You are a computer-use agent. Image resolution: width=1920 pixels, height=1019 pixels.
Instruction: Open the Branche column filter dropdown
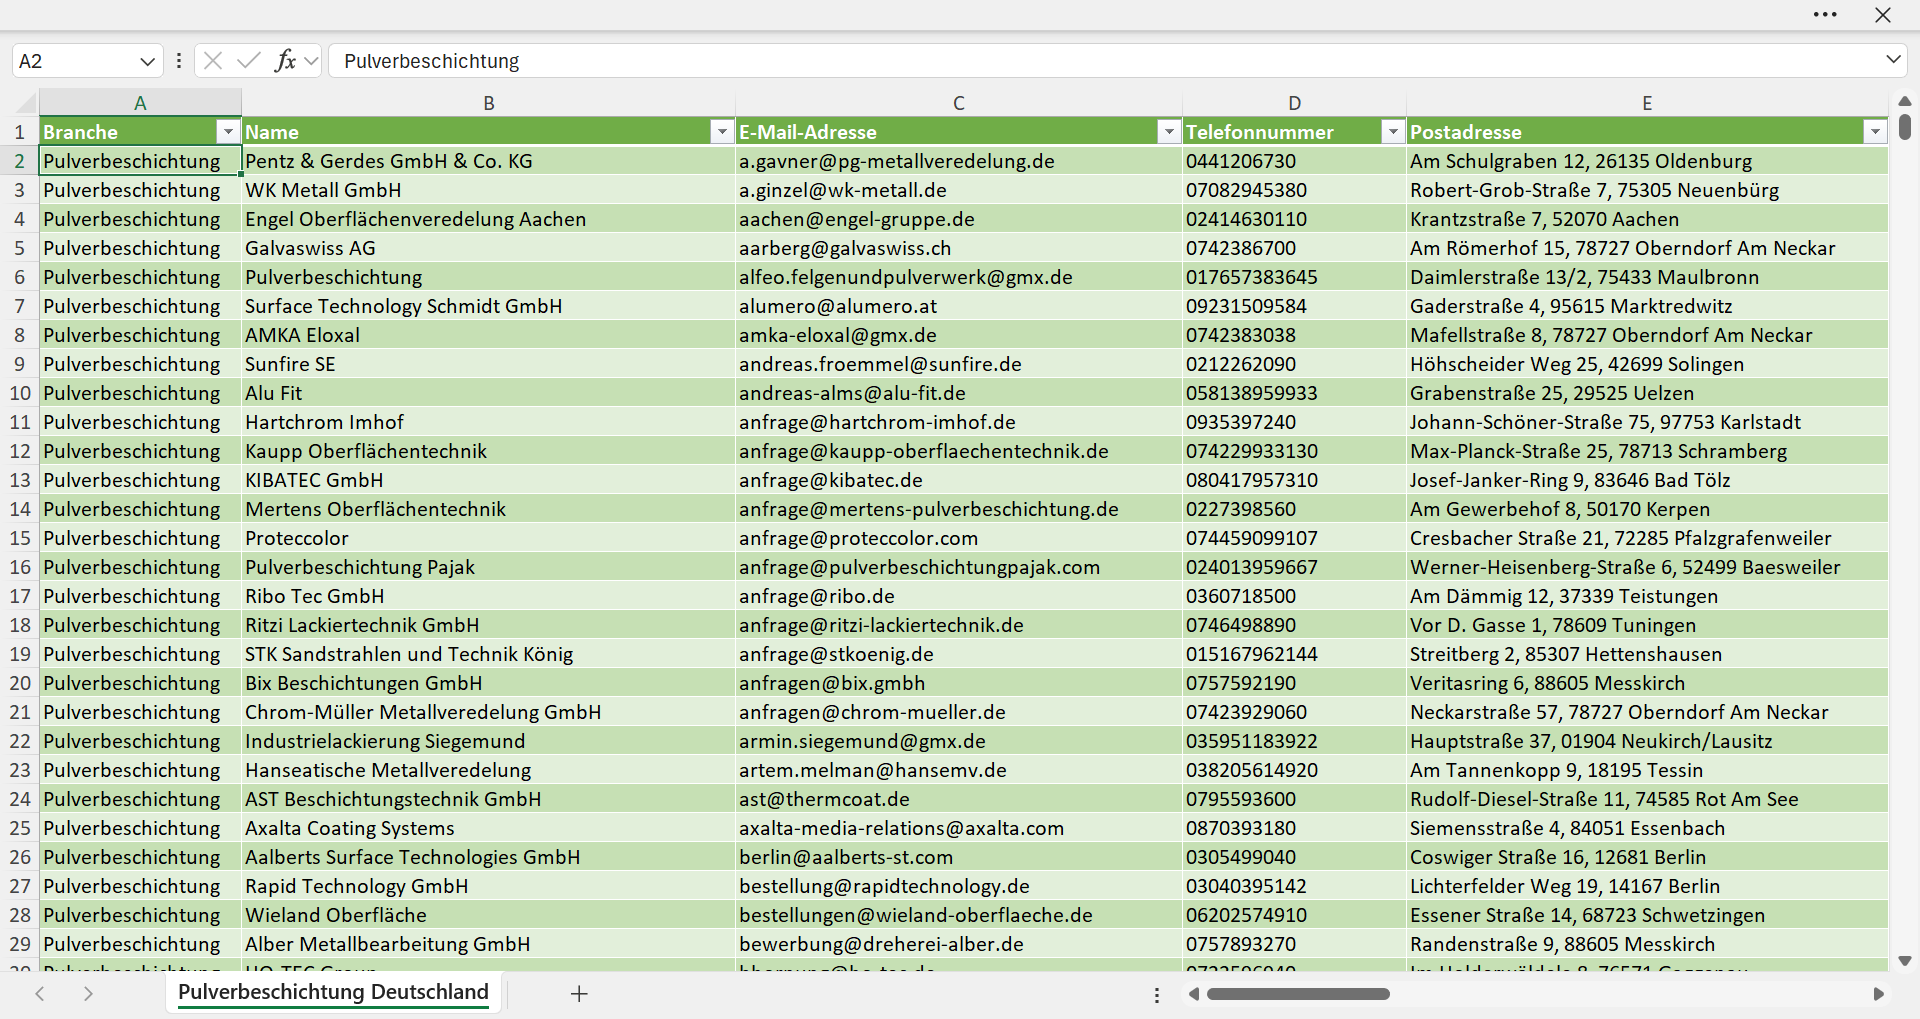[x=228, y=132]
